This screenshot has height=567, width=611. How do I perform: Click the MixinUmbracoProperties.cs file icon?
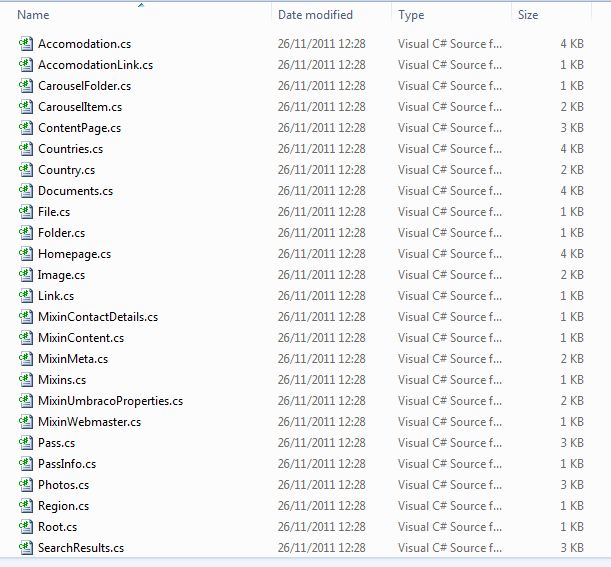click(x=26, y=401)
